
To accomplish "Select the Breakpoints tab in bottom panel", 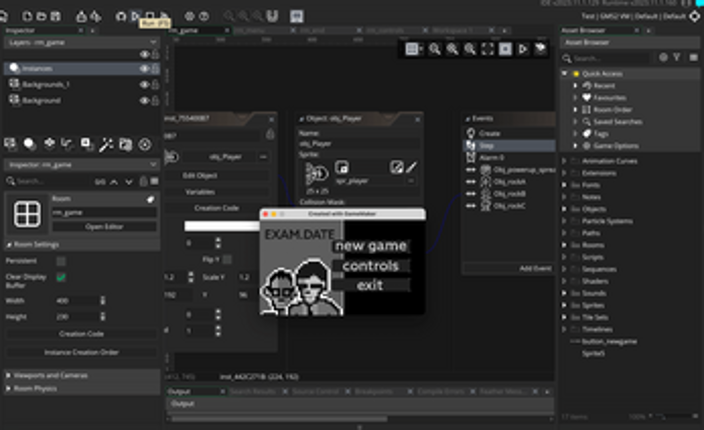I will pos(374,391).
